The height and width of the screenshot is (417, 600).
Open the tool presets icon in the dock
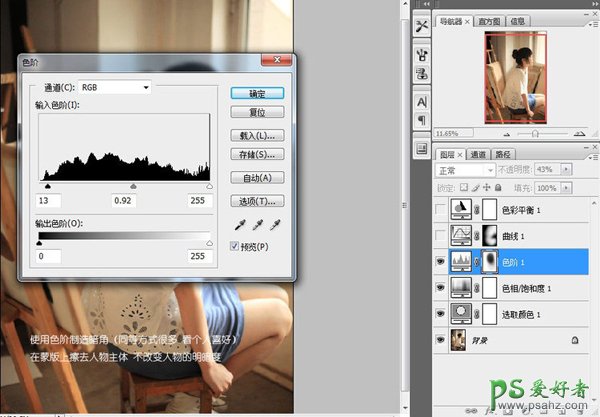(x=421, y=24)
